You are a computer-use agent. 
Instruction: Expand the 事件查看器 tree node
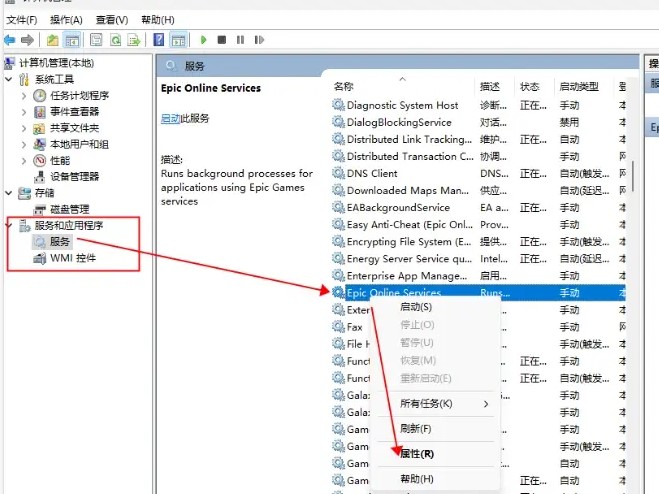[25, 112]
